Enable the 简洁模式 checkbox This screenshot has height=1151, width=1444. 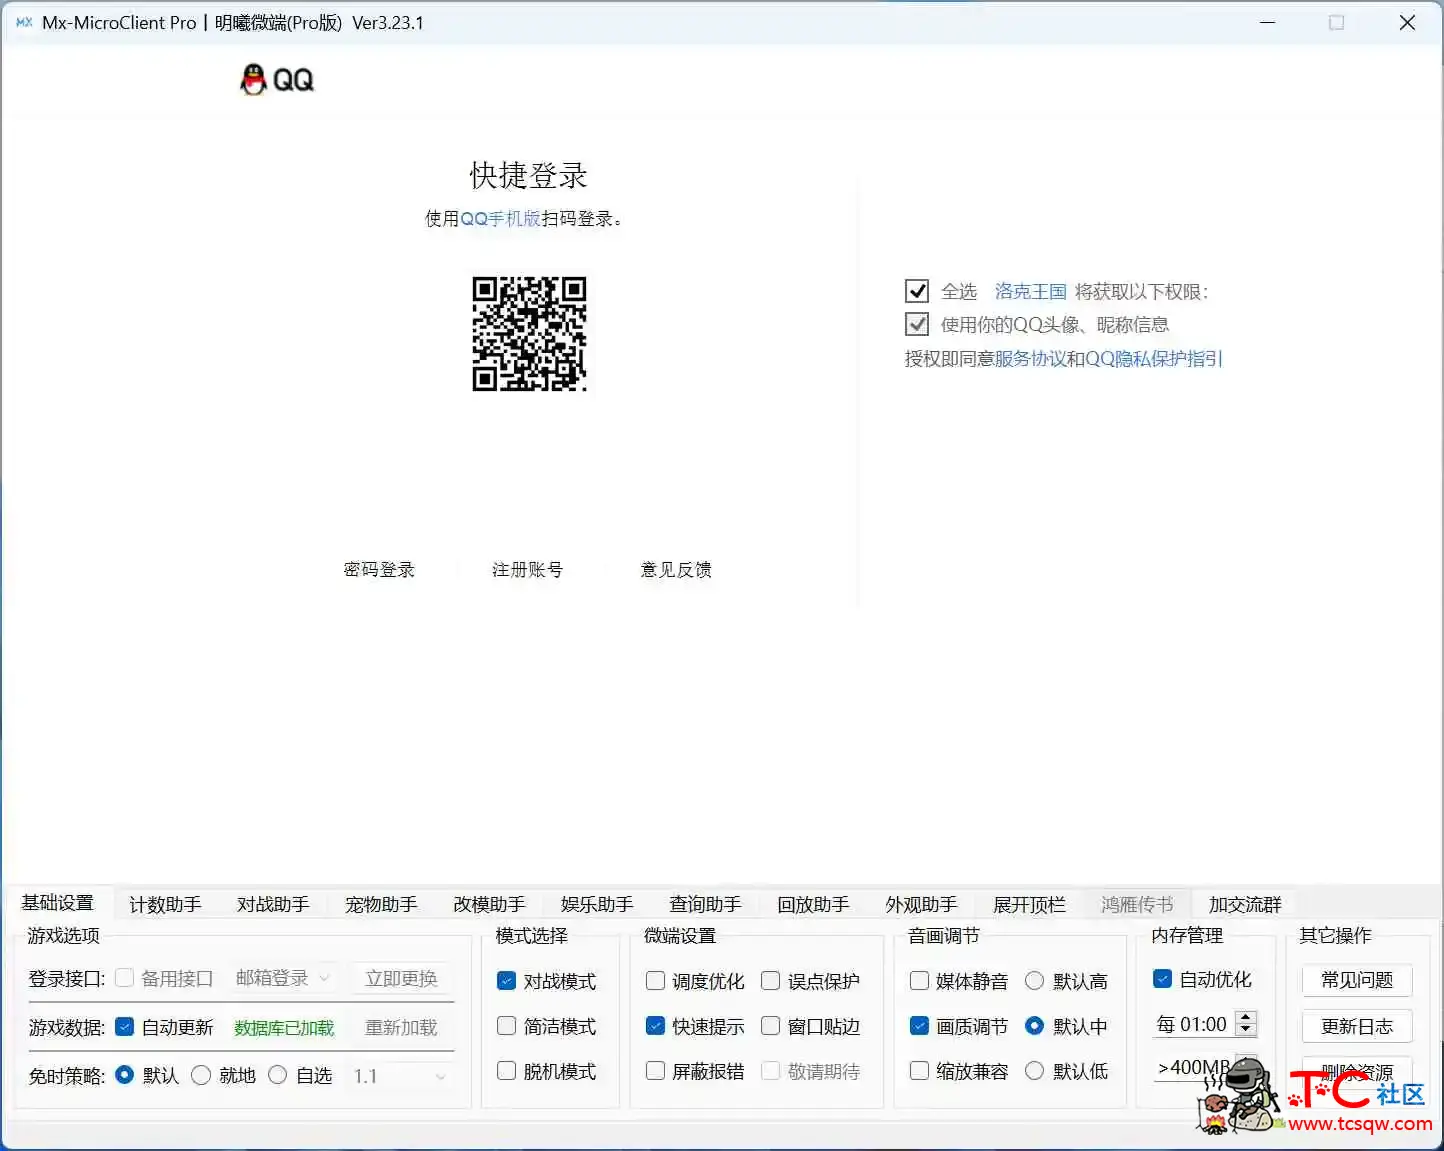[x=507, y=1026]
